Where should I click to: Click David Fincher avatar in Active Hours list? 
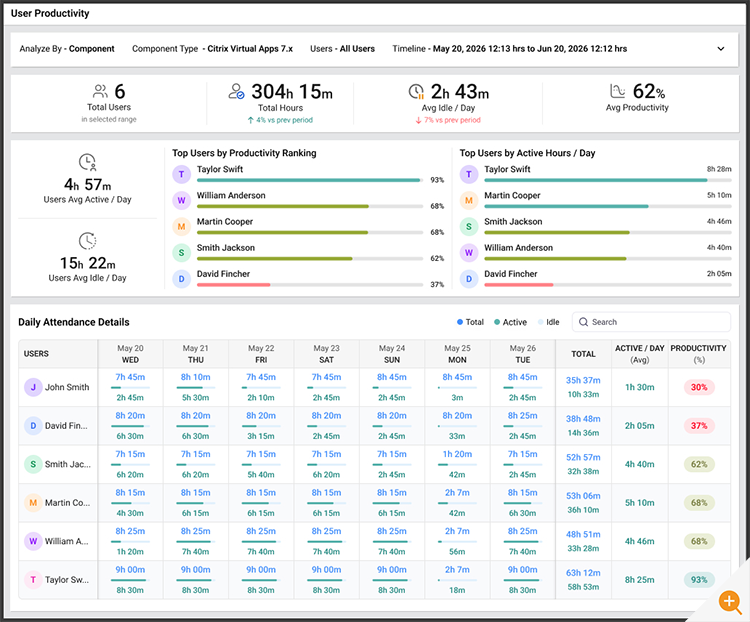coord(469,279)
